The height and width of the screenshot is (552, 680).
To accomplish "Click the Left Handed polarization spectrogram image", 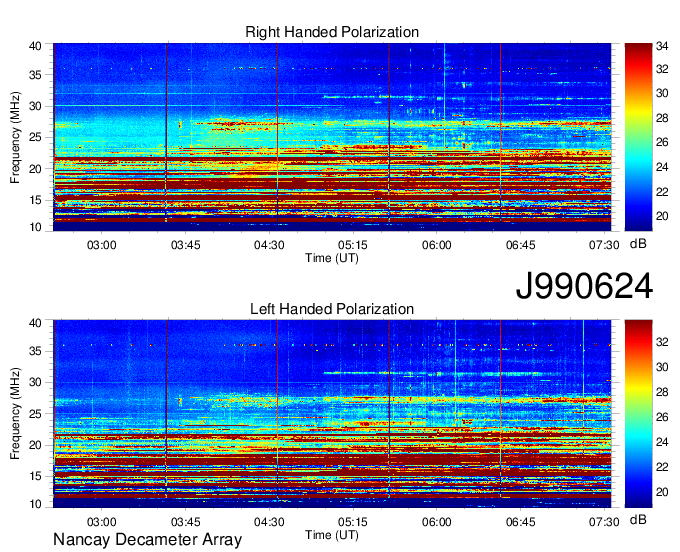I will coord(332,414).
